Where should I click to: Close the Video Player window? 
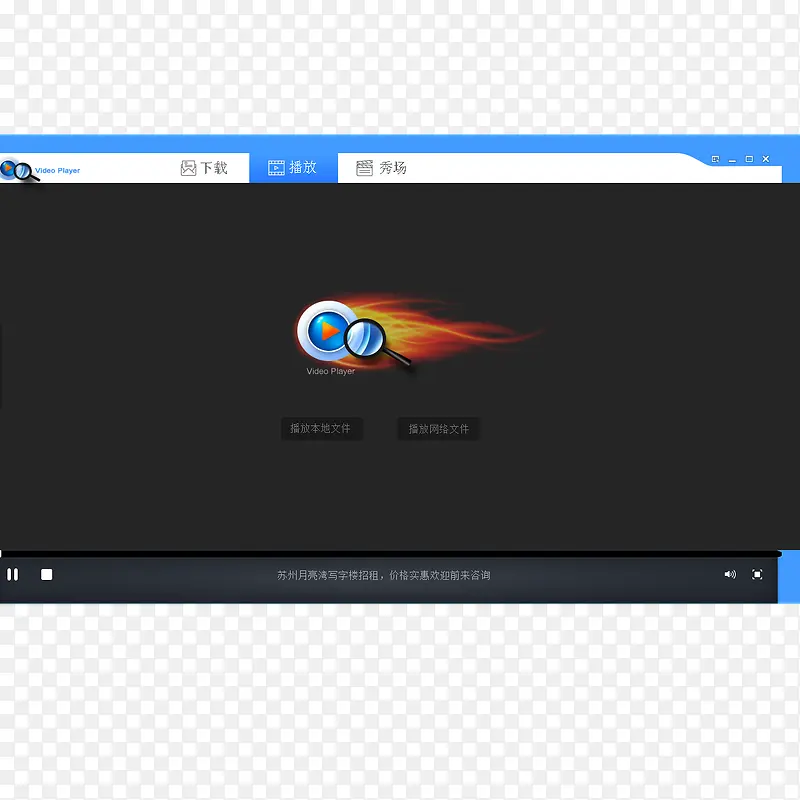766,159
